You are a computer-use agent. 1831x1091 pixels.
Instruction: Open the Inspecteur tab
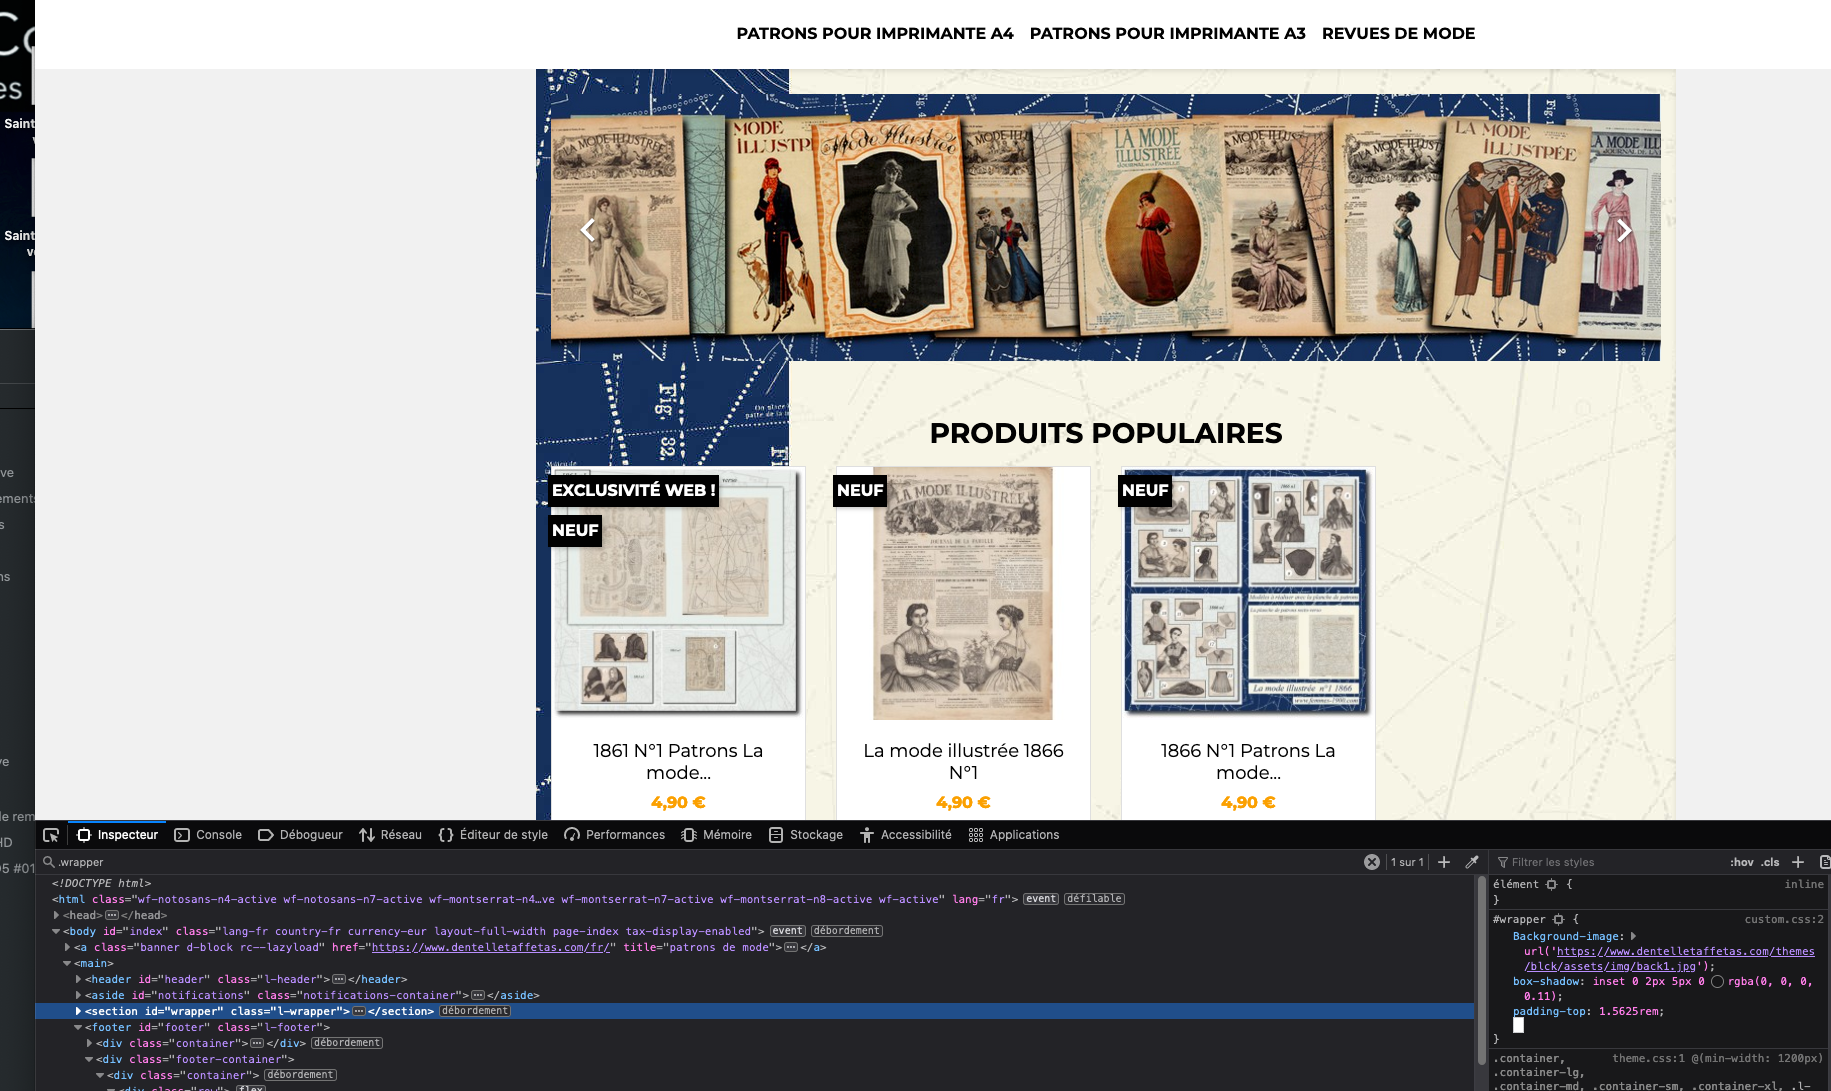coord(118,835)
